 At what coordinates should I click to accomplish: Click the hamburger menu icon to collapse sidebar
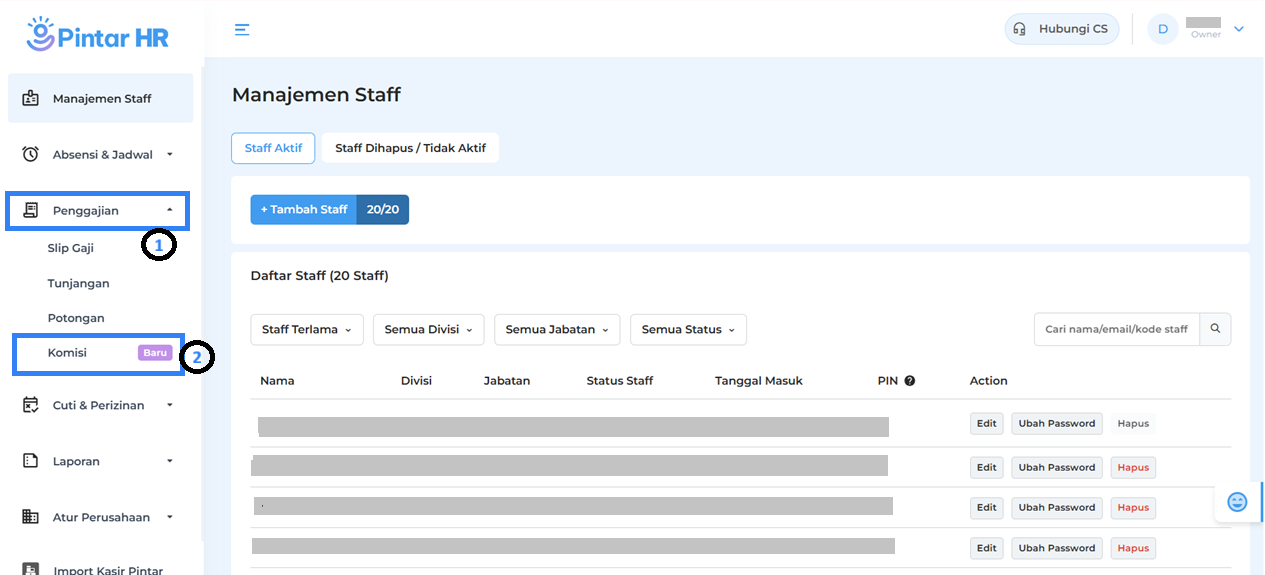tap(242, 29)
